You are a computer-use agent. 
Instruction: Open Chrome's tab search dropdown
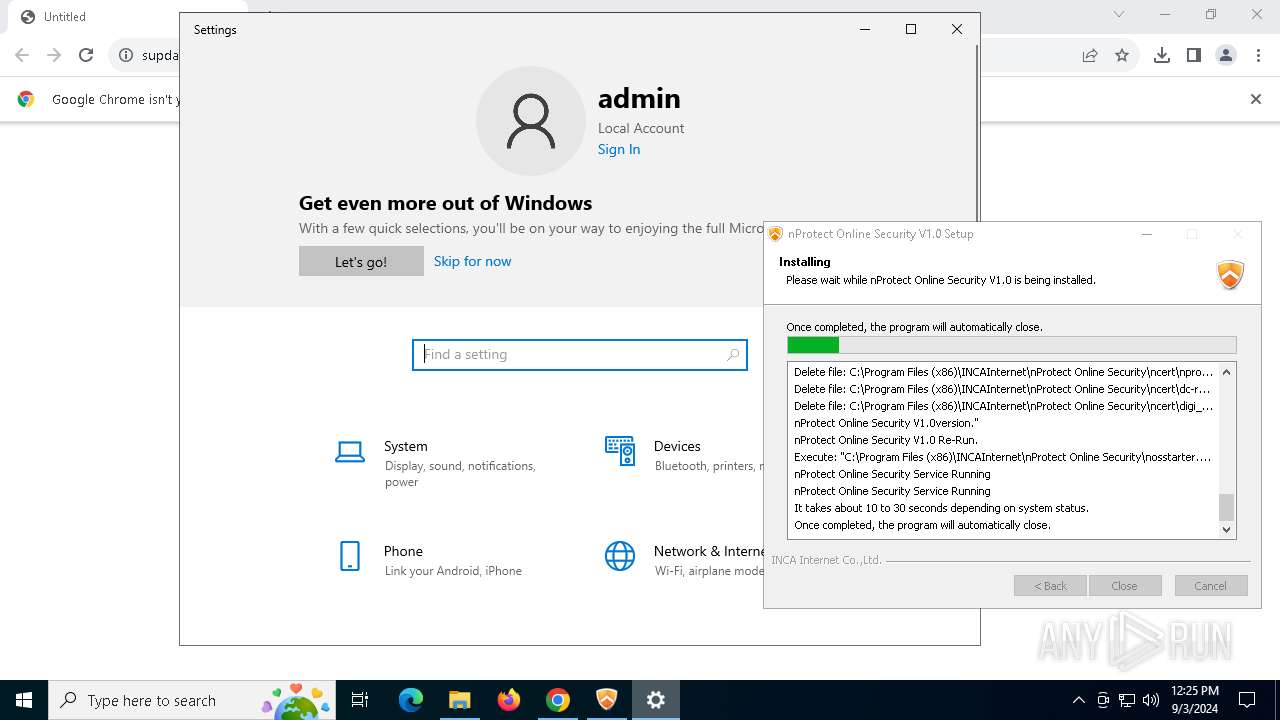click(x=1119, y=14)
